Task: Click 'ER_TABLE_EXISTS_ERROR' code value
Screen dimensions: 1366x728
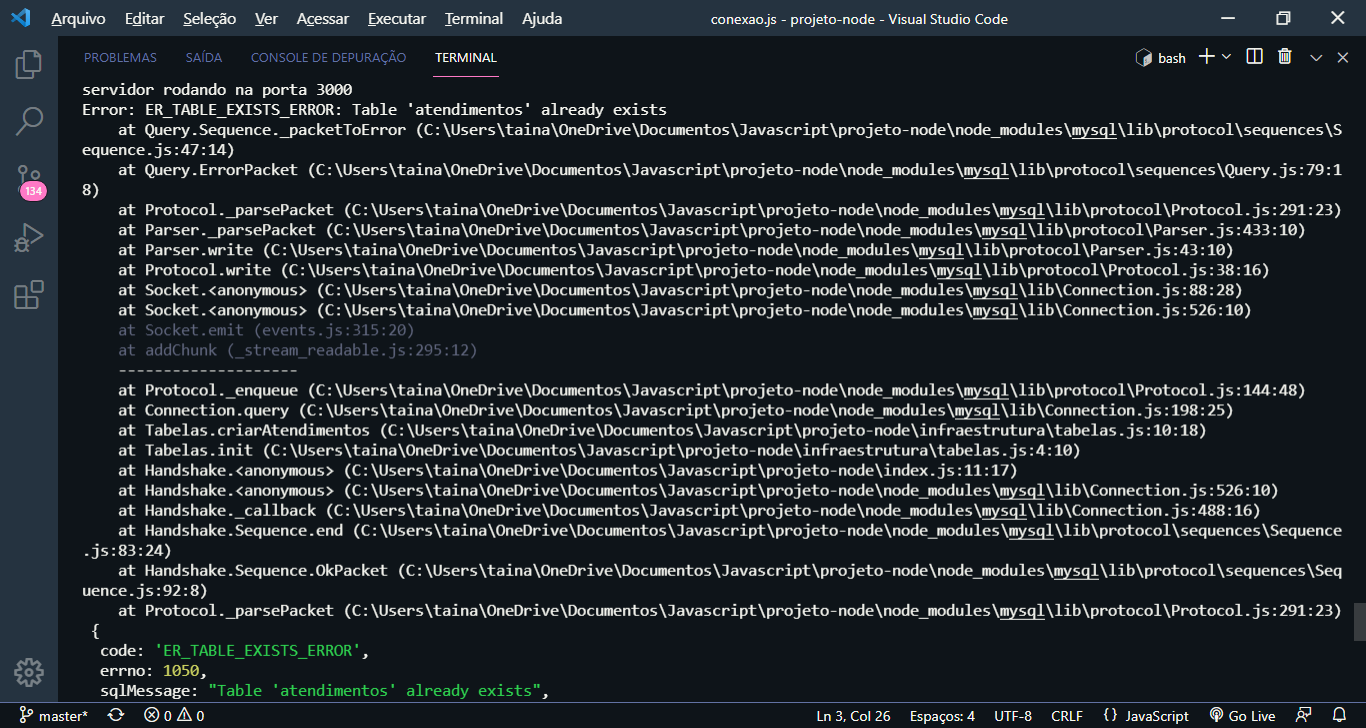Action: pos(258,650)
